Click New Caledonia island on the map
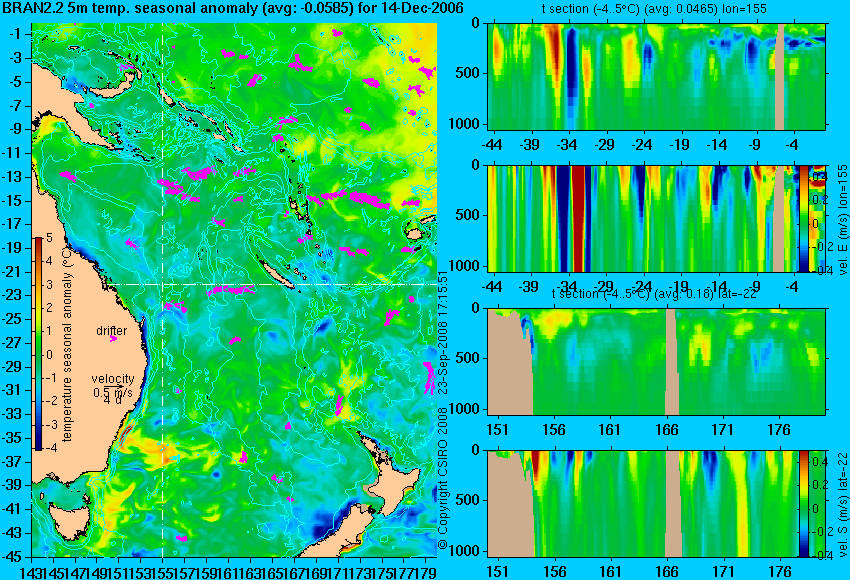This screenshot has width=850, height=580. pos(277,273)
